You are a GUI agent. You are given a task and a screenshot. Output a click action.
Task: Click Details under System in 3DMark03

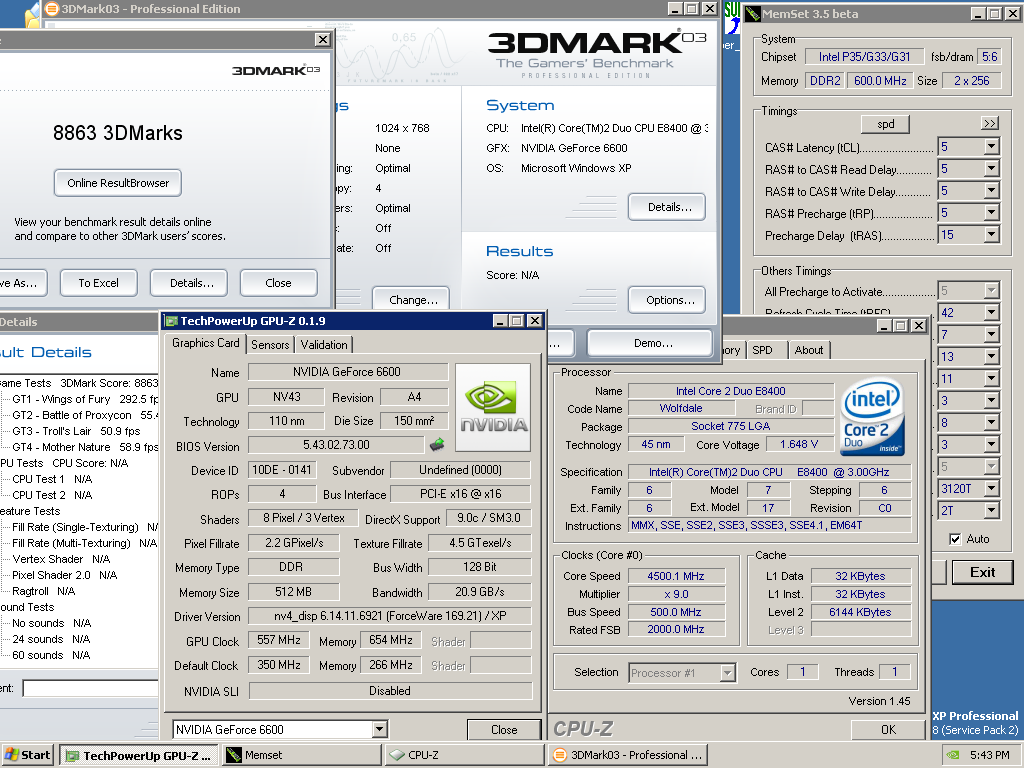pos(667,207)
